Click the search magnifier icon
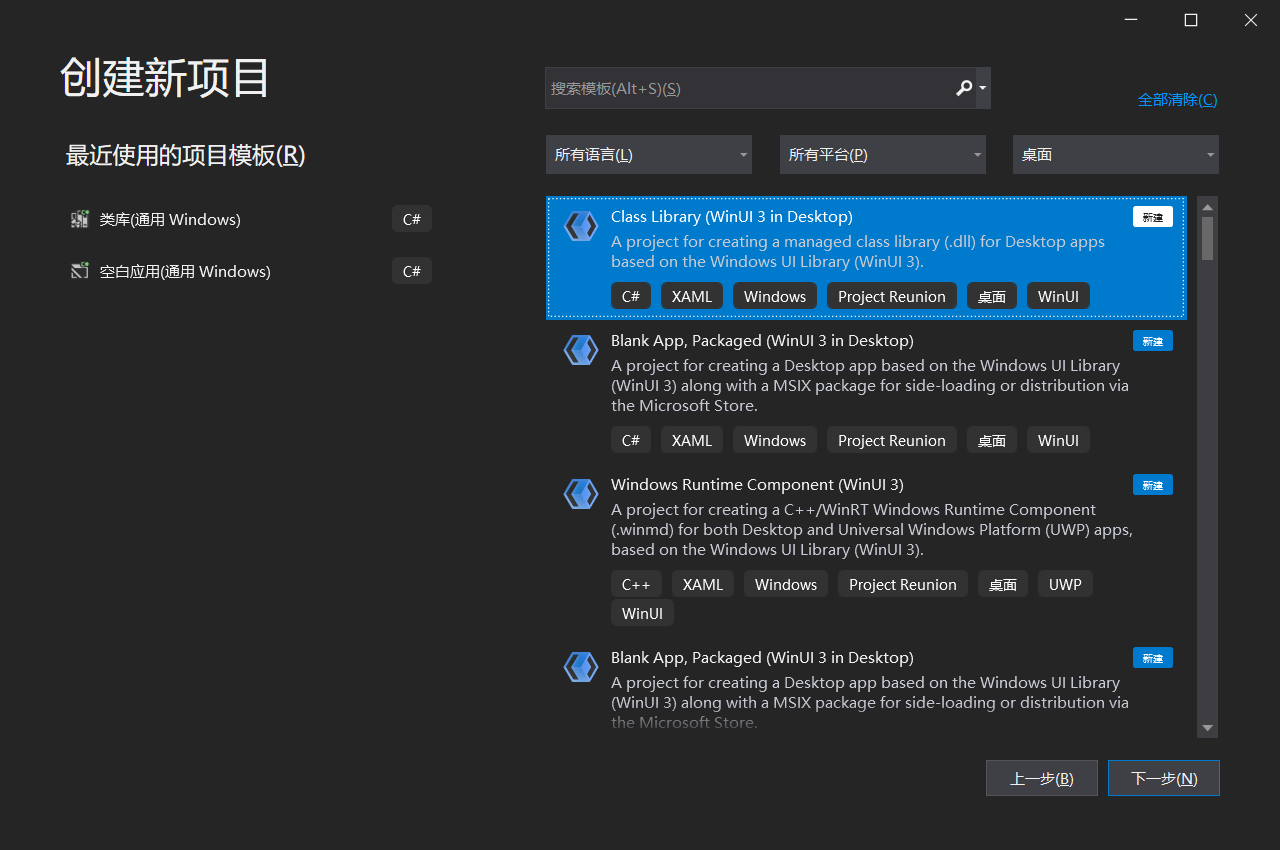The width and height of the screenshot is (1280, 850). [x=964, y=88]
